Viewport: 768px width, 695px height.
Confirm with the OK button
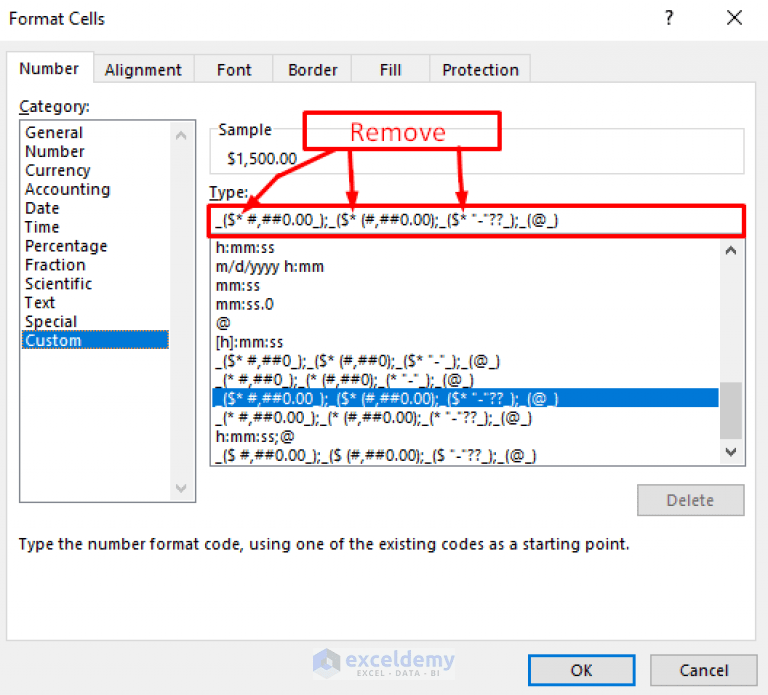pos(581,670)
